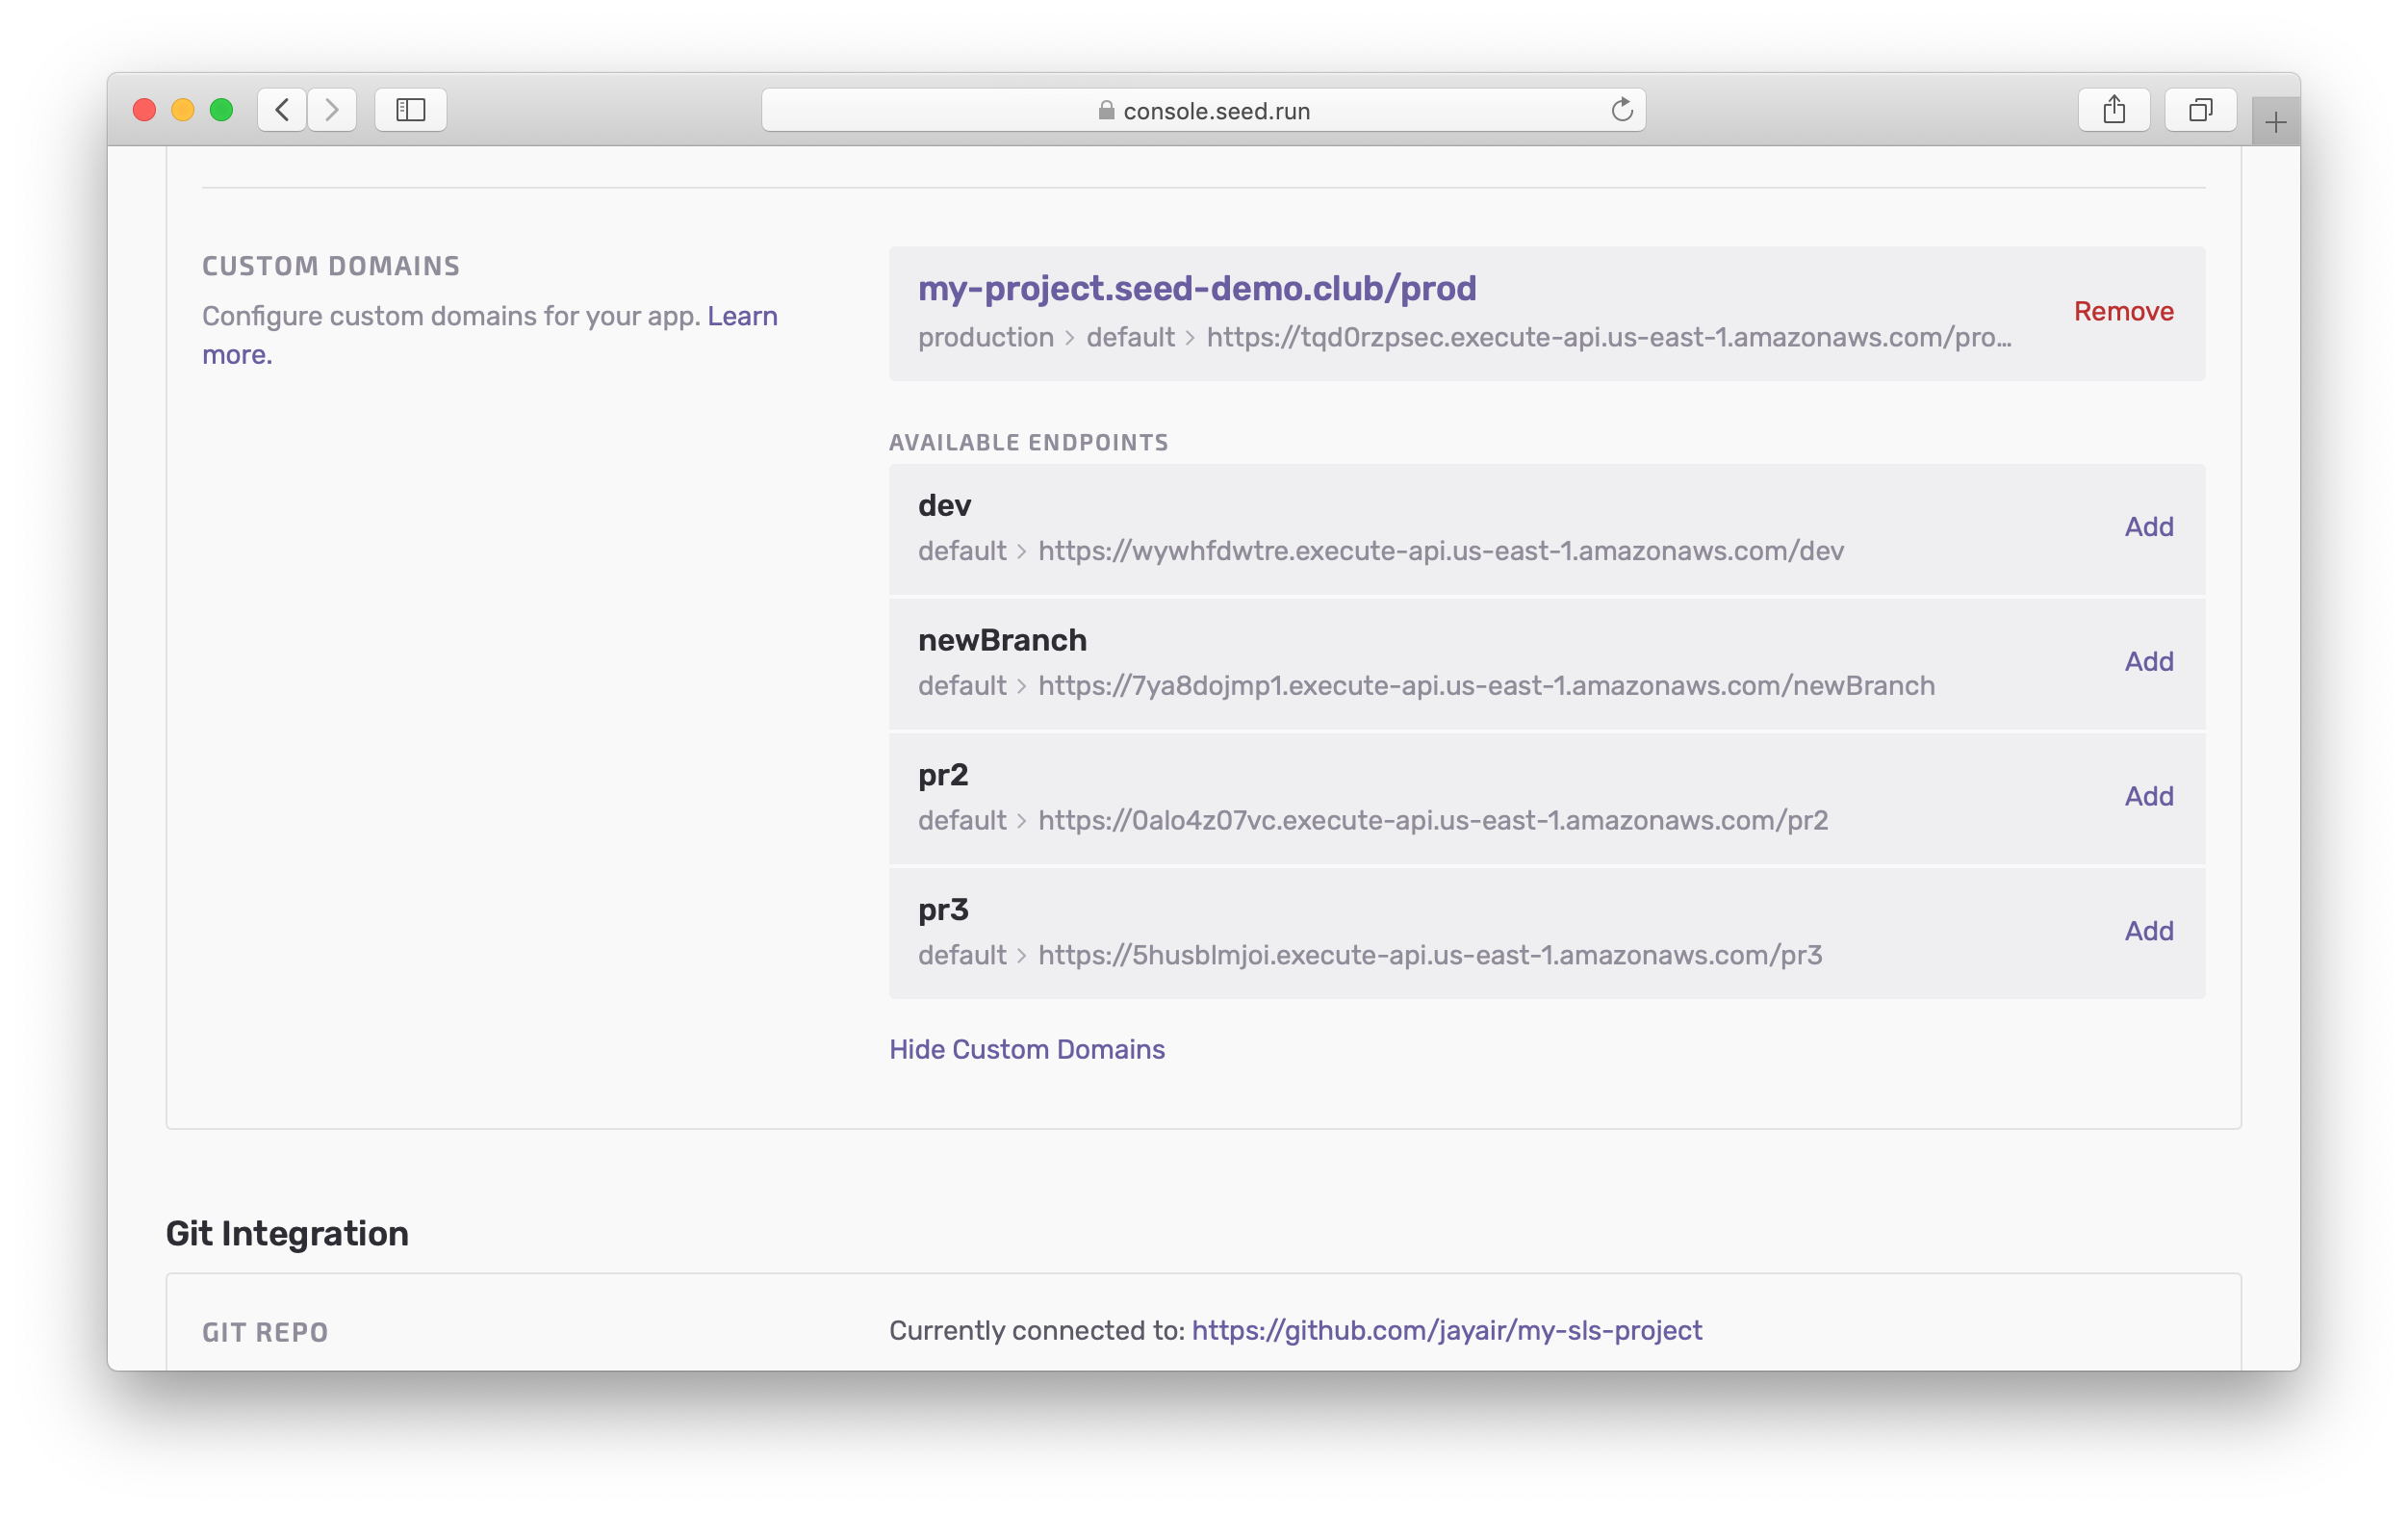Add custom domain for pr3 endpoint
This screenshot has height=1513, width=2408.
[x=2148, y=931]
